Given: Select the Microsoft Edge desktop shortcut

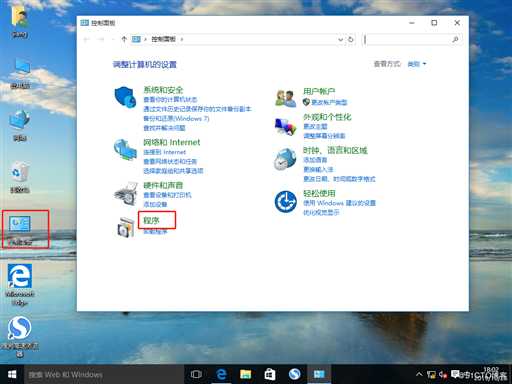Looking at the screenshot, I should click(x=20, y=284).
